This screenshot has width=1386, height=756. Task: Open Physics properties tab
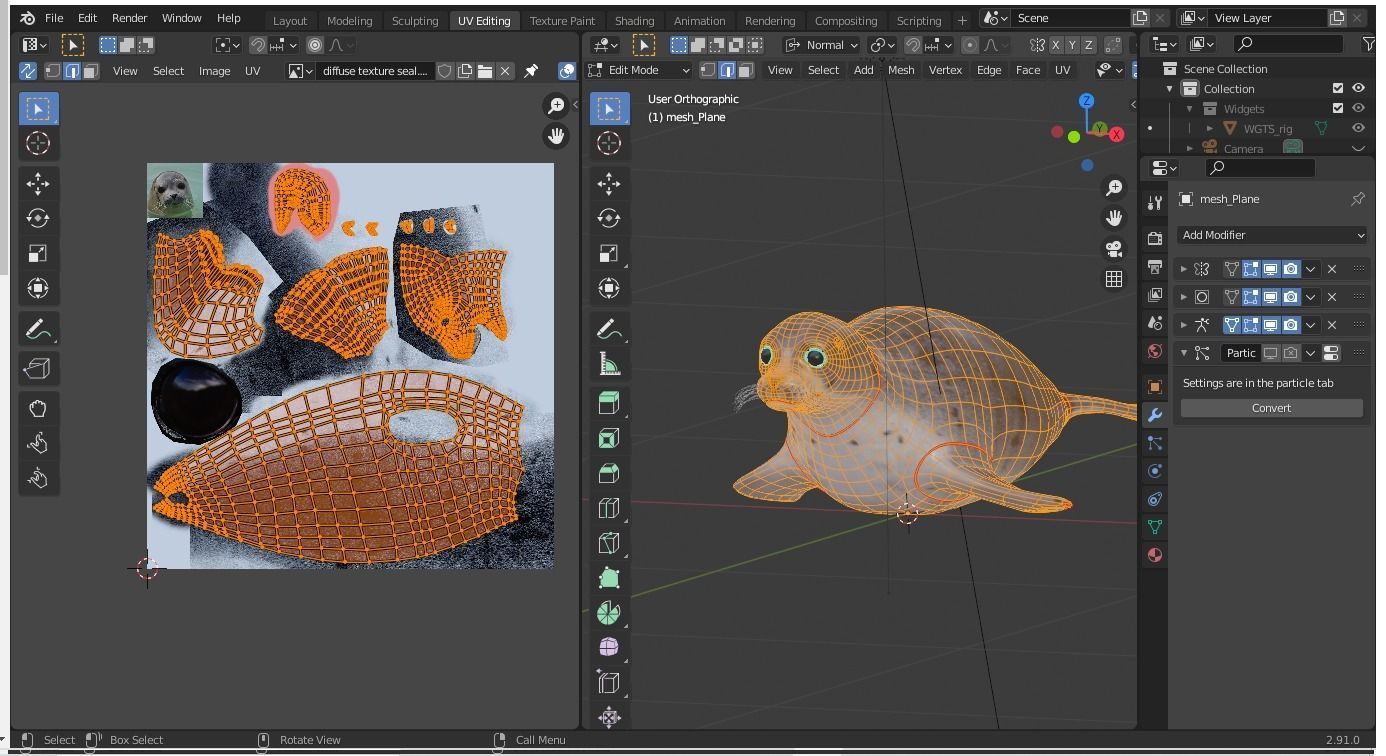coord(1155,471)
